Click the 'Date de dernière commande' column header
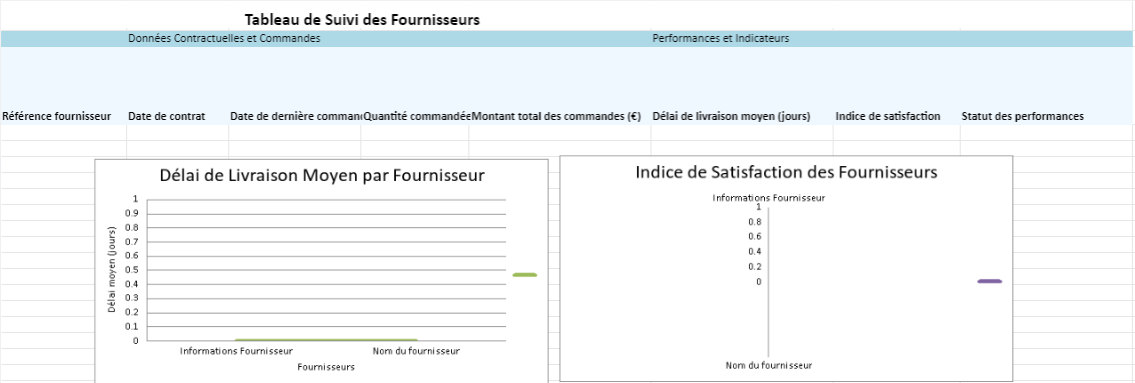Image resolution: width=1135 pixels, height=383 pixels. (x=295, y=116)
